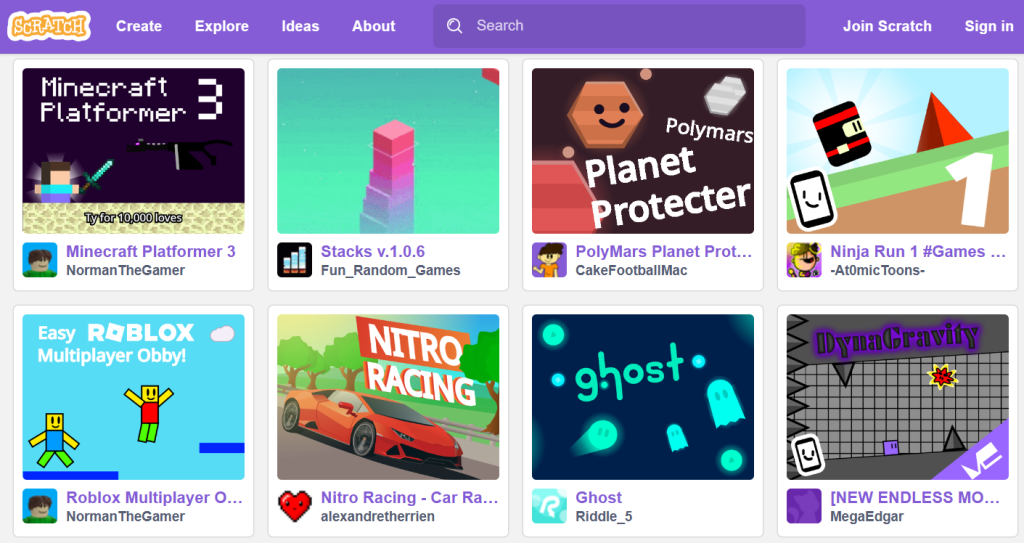Click NormanTheGamer name under Minecraft Platformer 3
The width and height of the screenshot is (1024, 543).
coord(125,271)
